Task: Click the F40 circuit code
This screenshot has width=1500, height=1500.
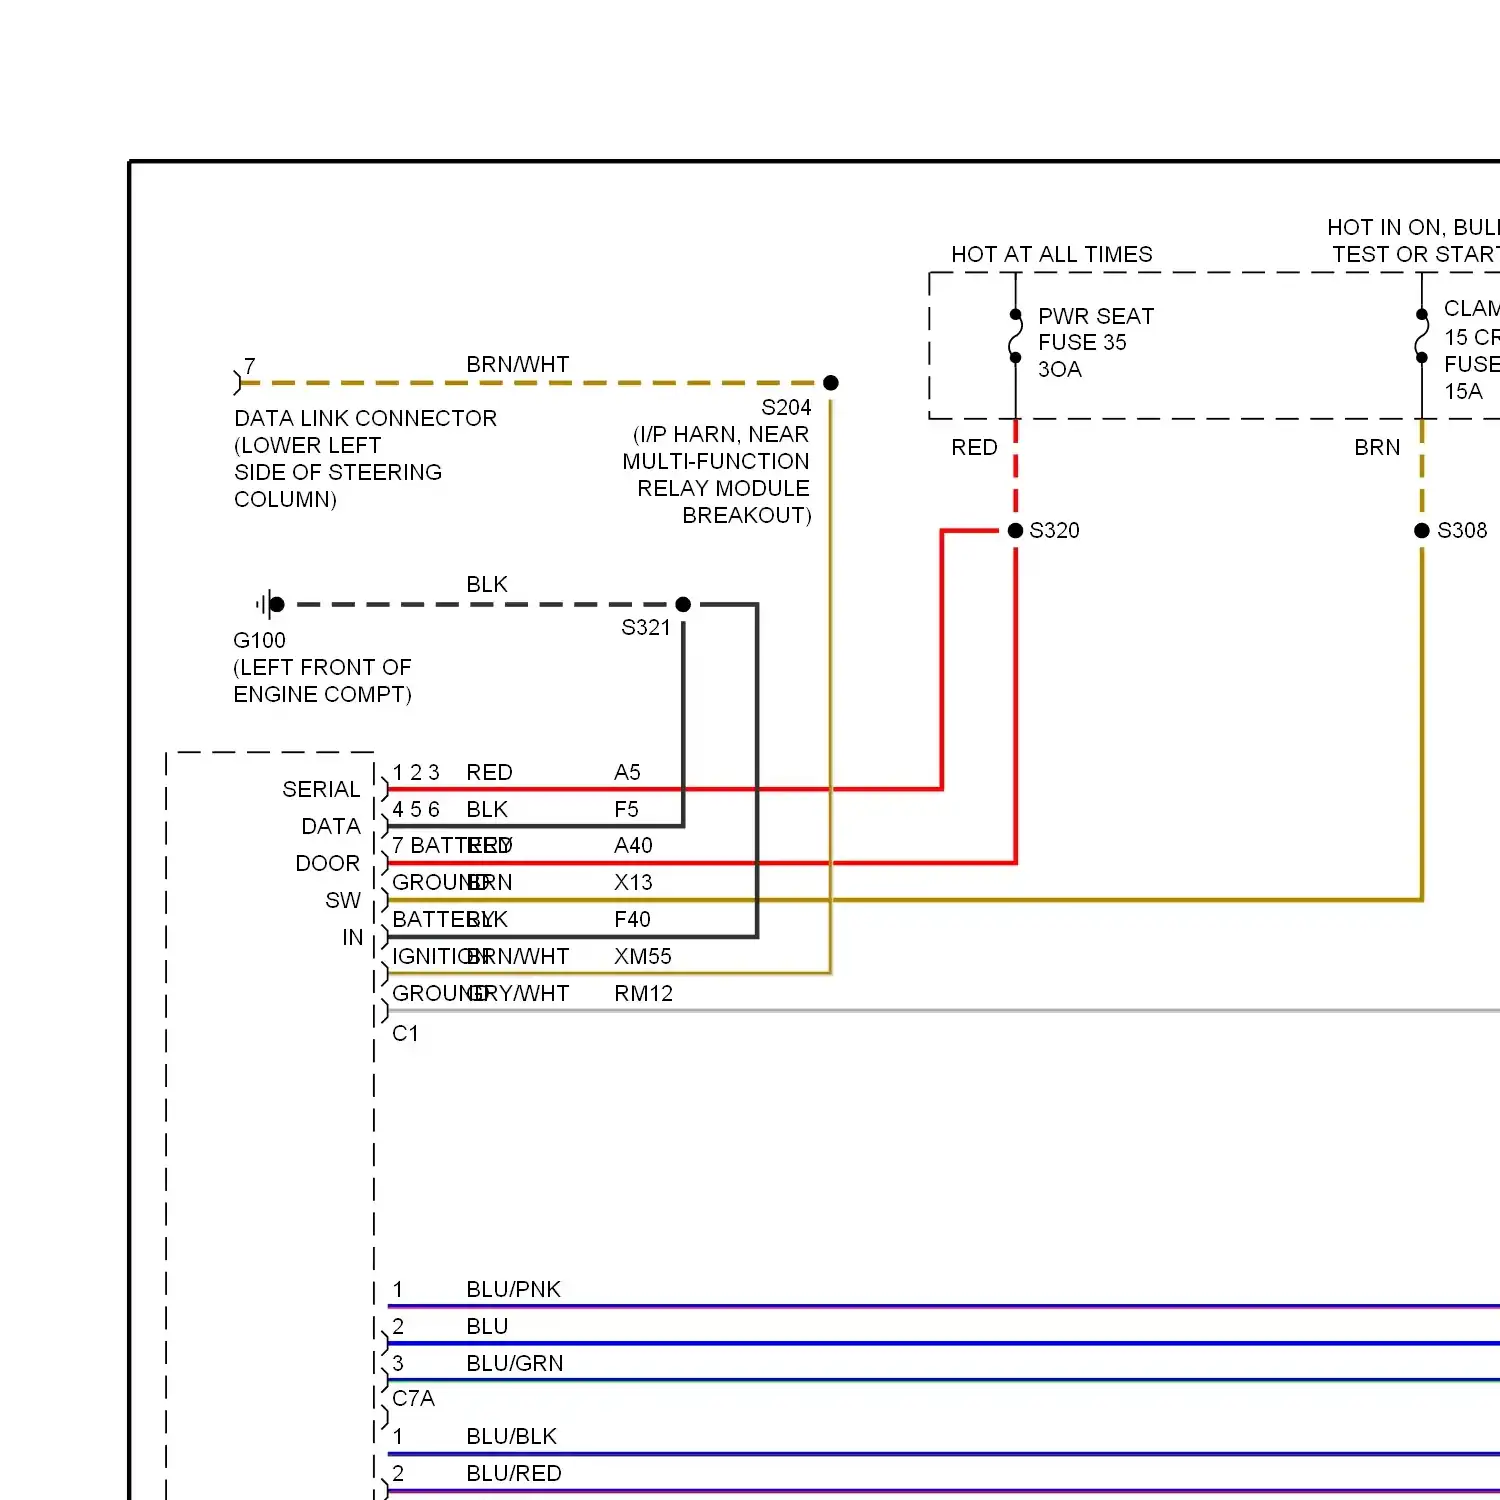Action: coord(632,919)
